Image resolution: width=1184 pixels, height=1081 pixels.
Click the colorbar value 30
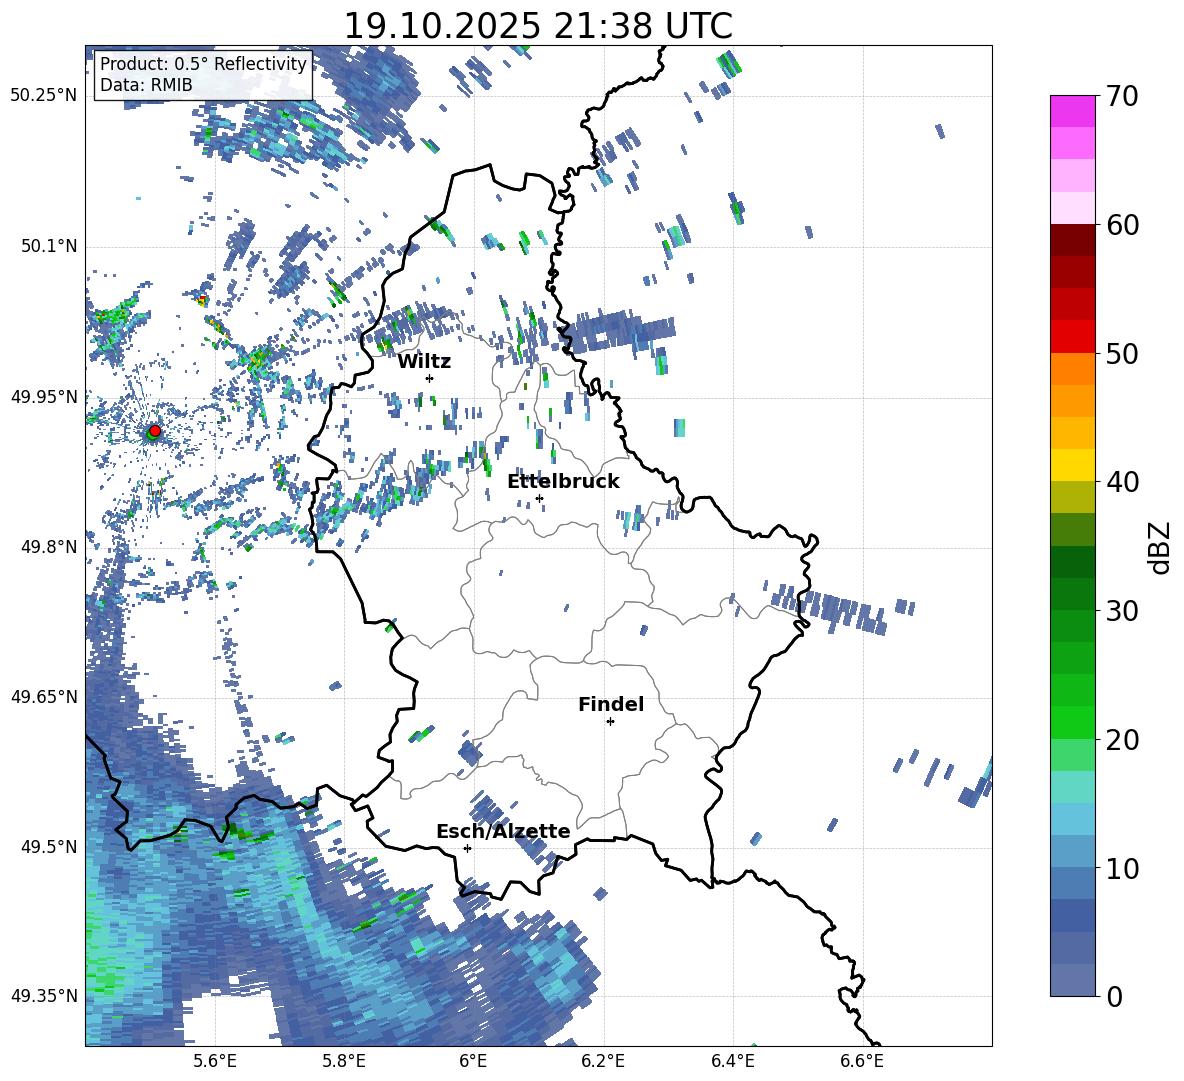coord(1123,611)
